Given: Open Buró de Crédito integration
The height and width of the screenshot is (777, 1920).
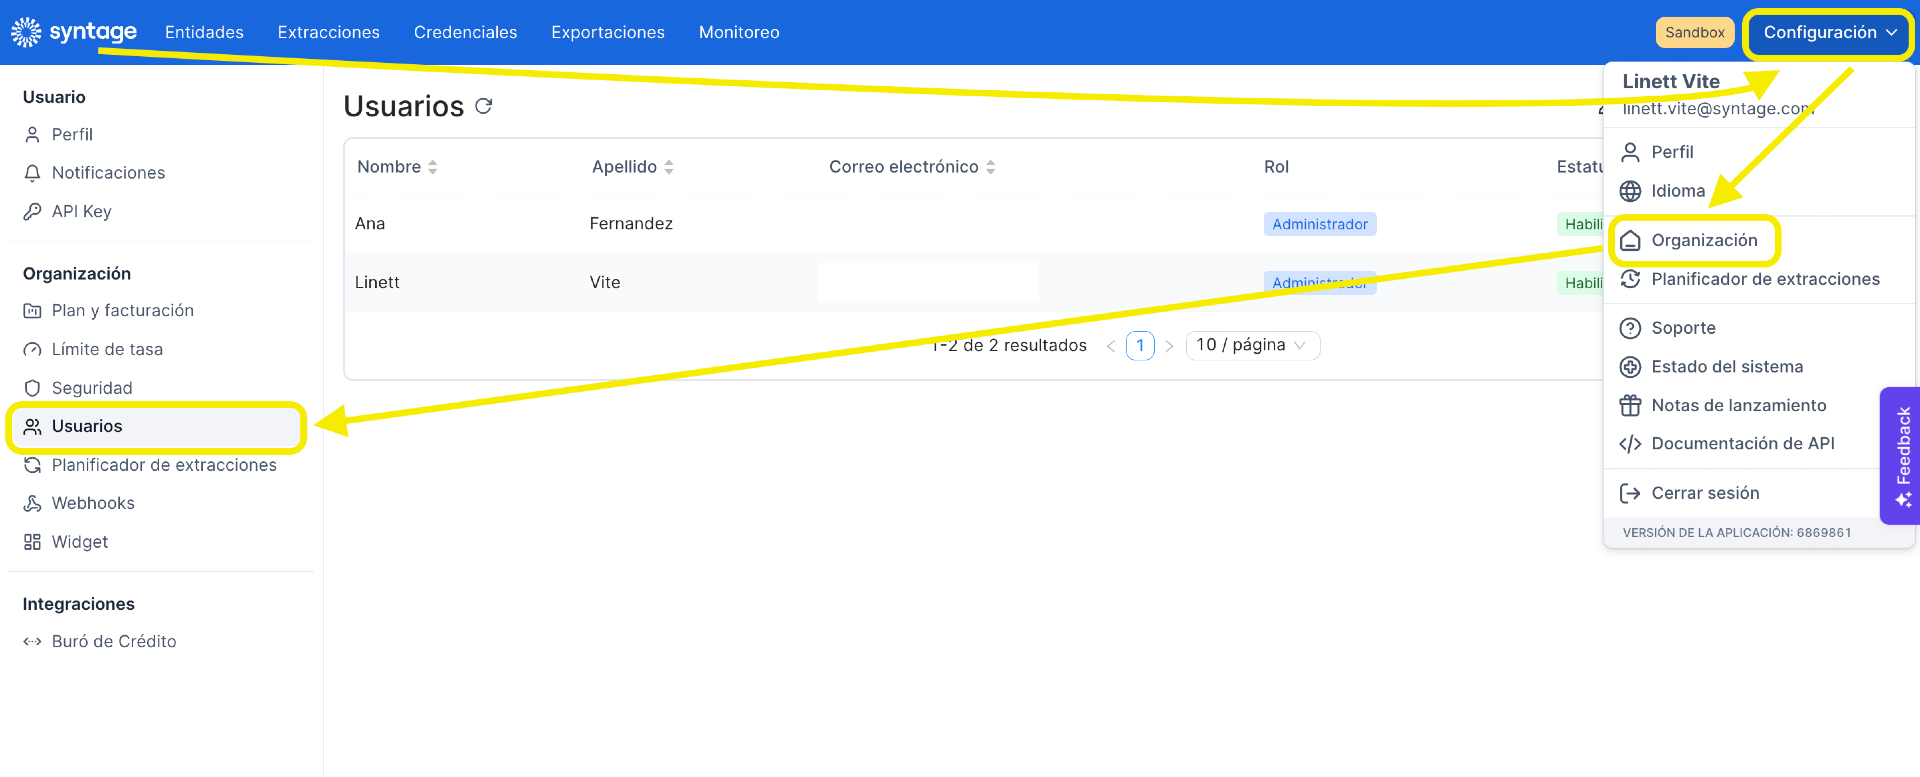Looking at the screenshot, I should [114, 642].
